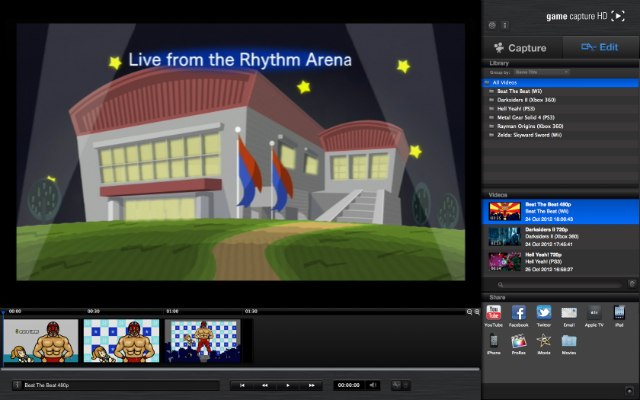Open the Group by dropdown
Screen dimensions: 640x400
pos(541,72)
